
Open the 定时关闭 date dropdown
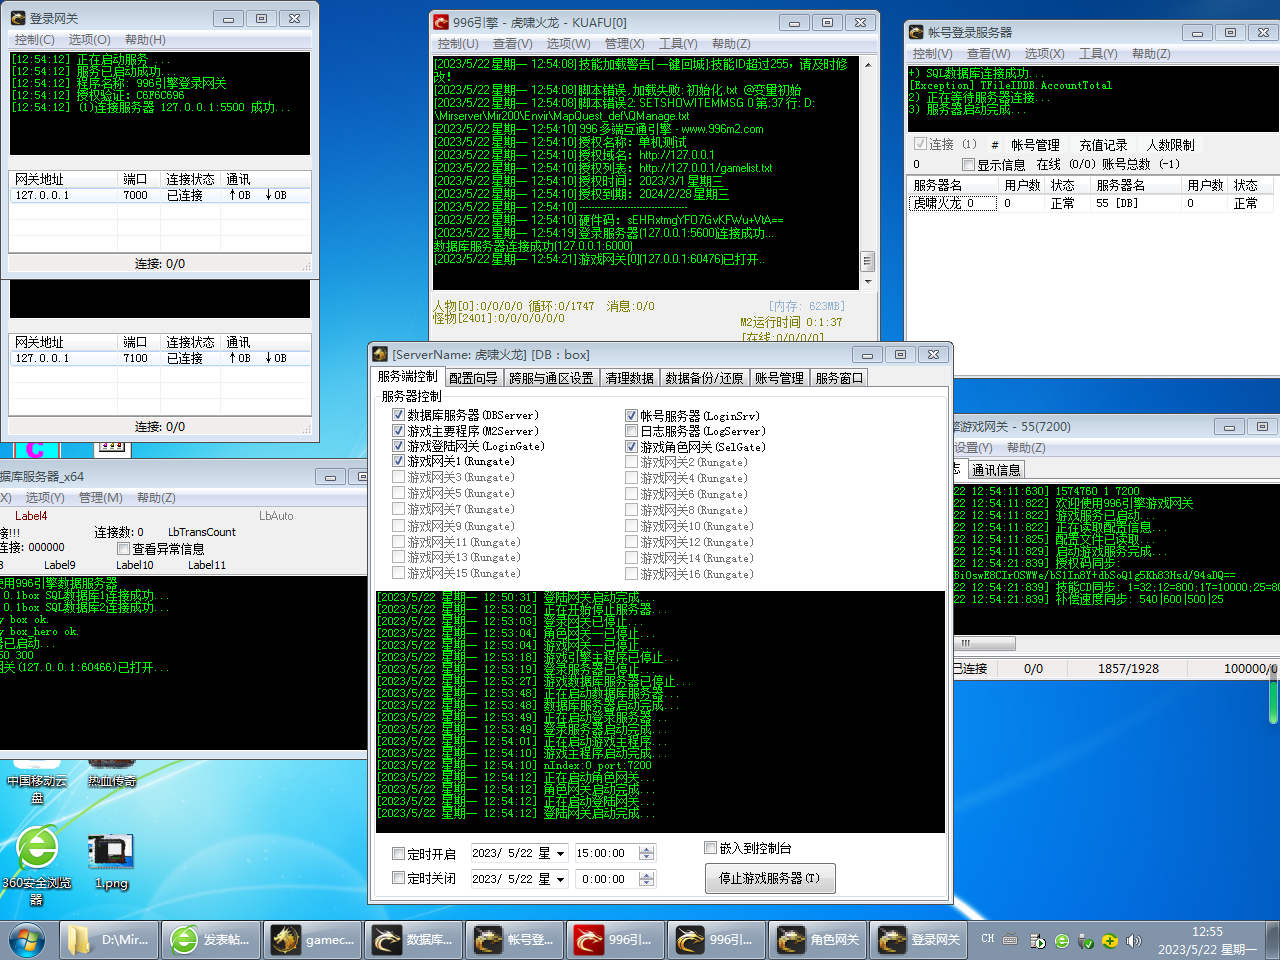[x=560, y=879]
